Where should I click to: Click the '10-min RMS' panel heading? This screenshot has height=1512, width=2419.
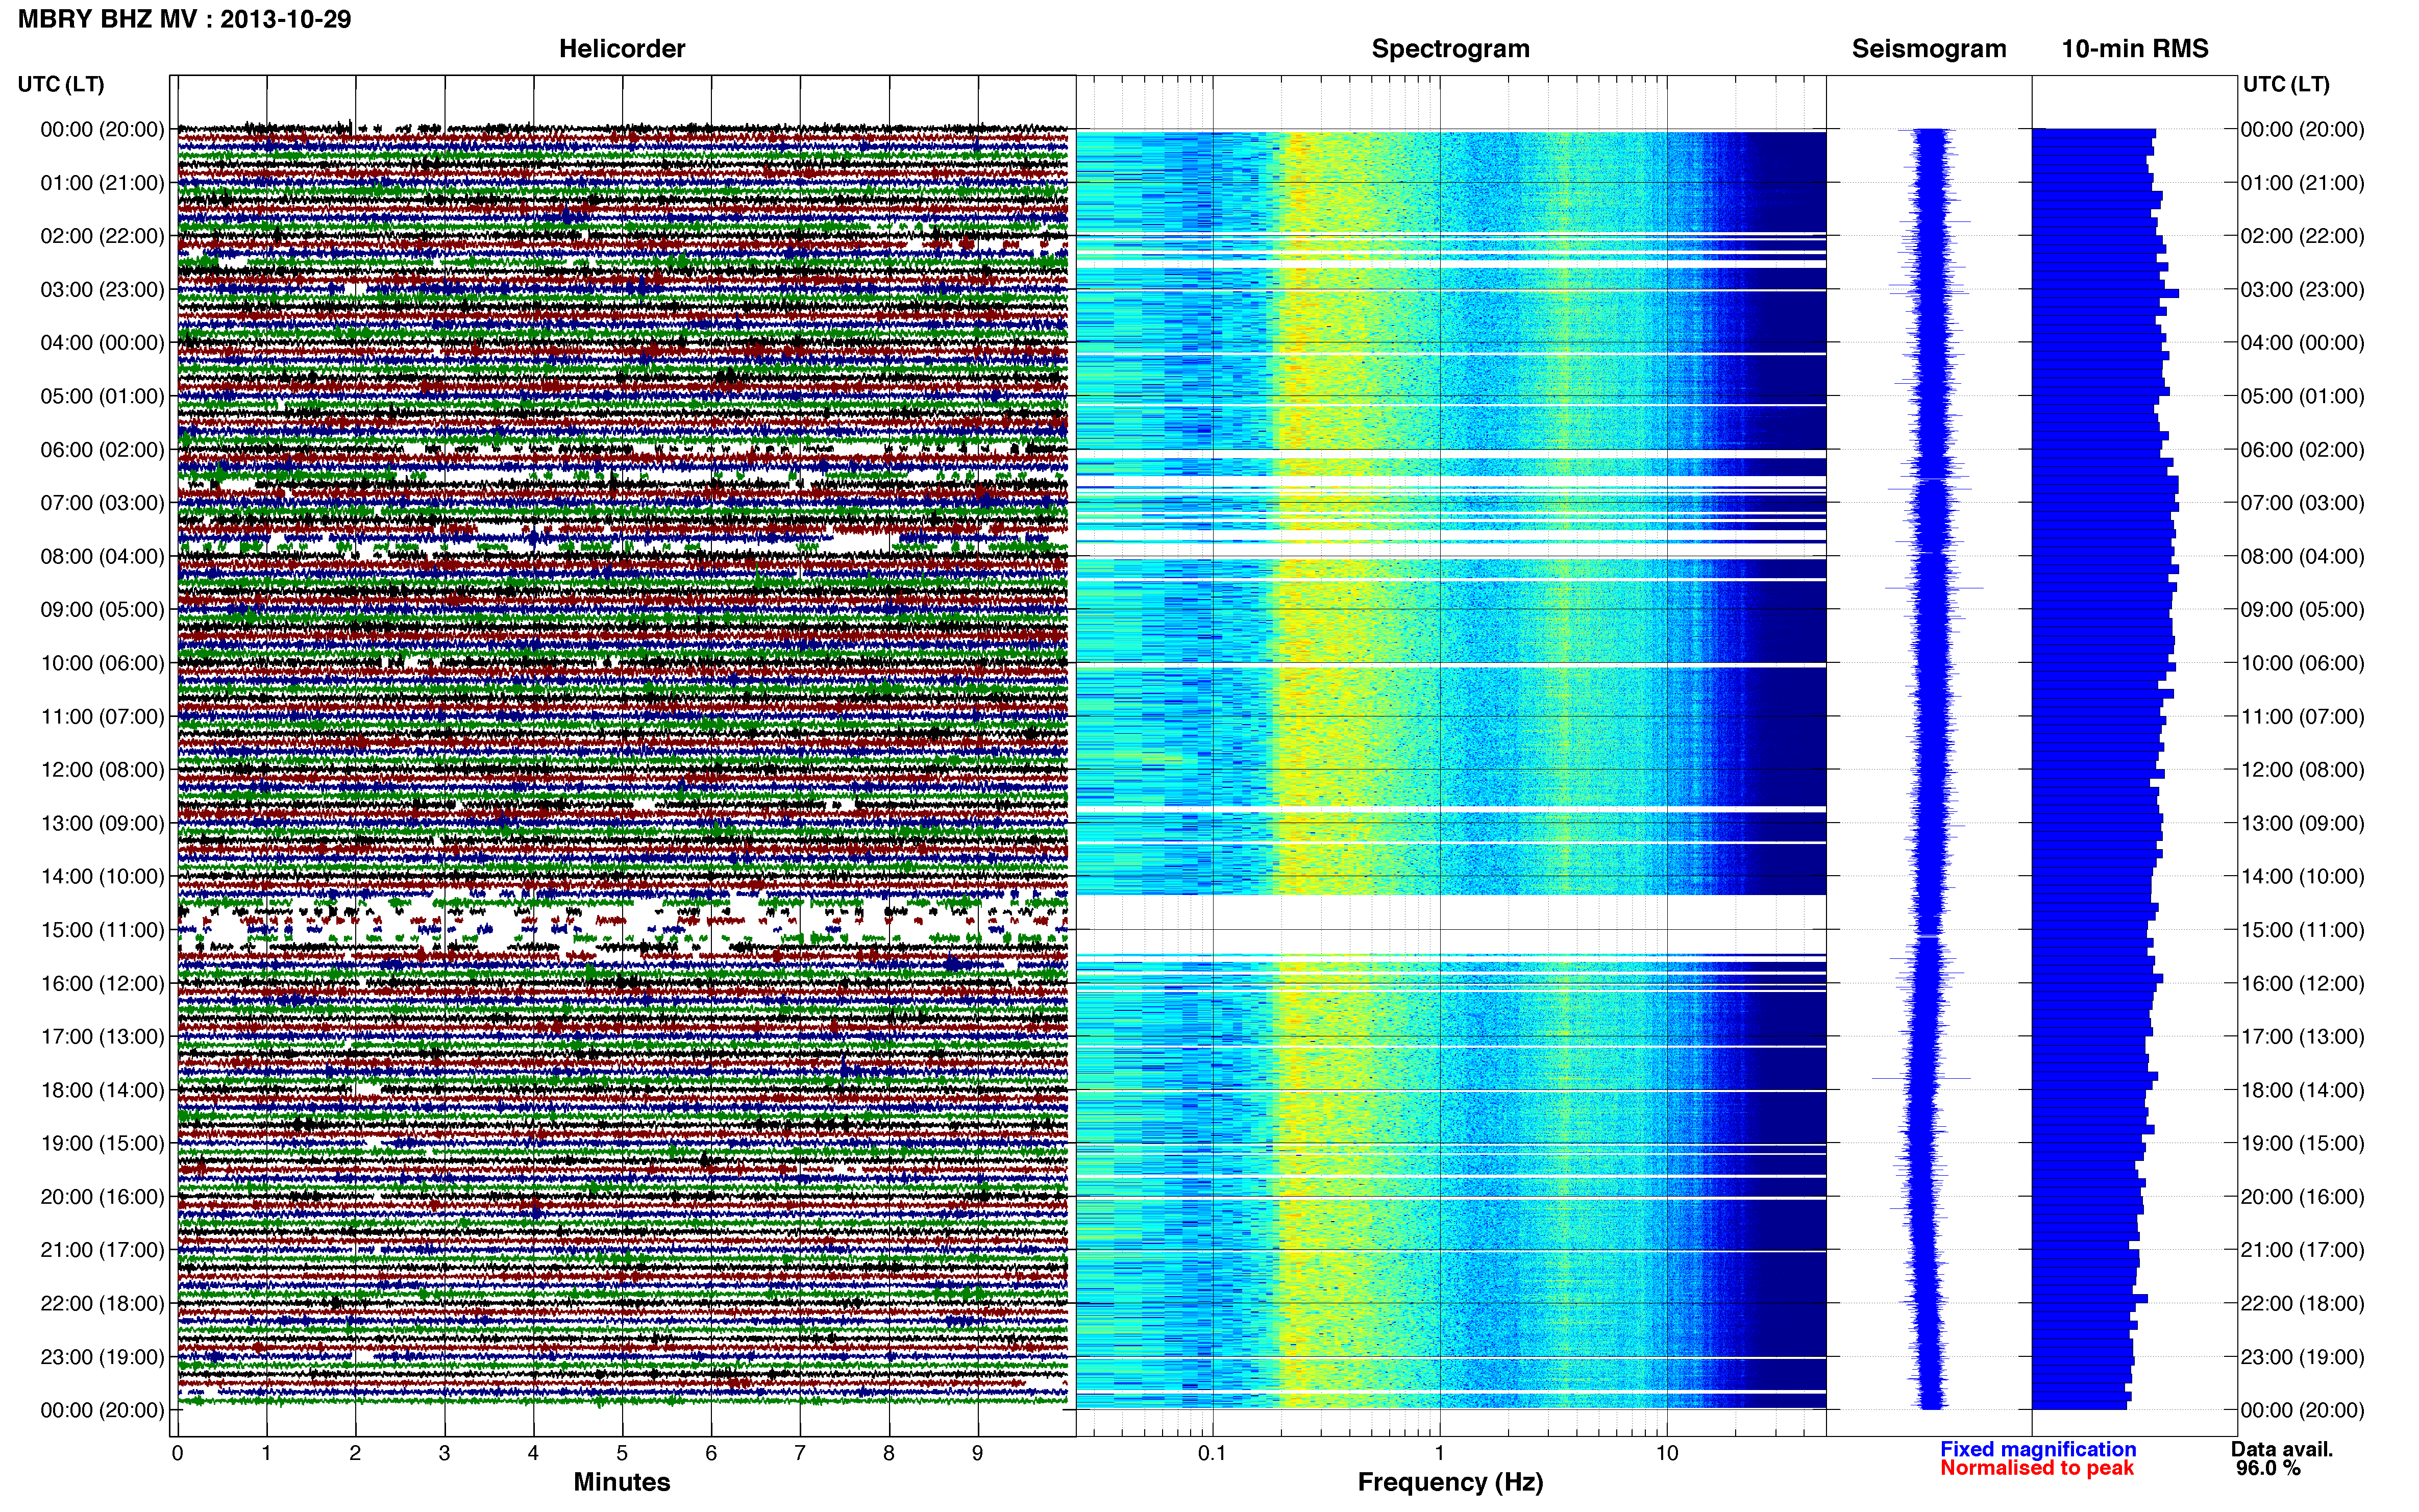tap(2135, 49)
